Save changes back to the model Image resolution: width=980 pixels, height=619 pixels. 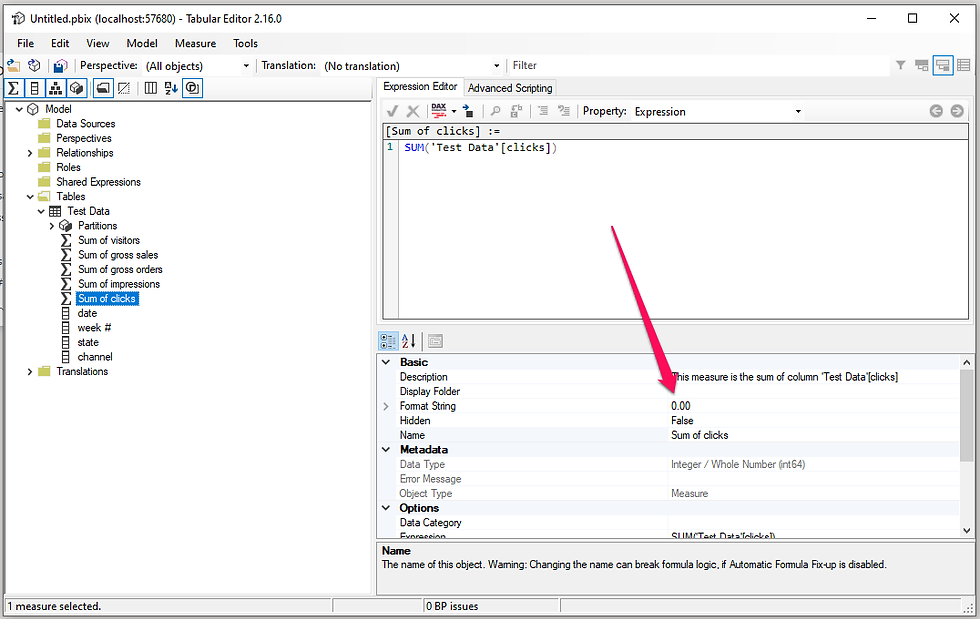coord(60,66)
